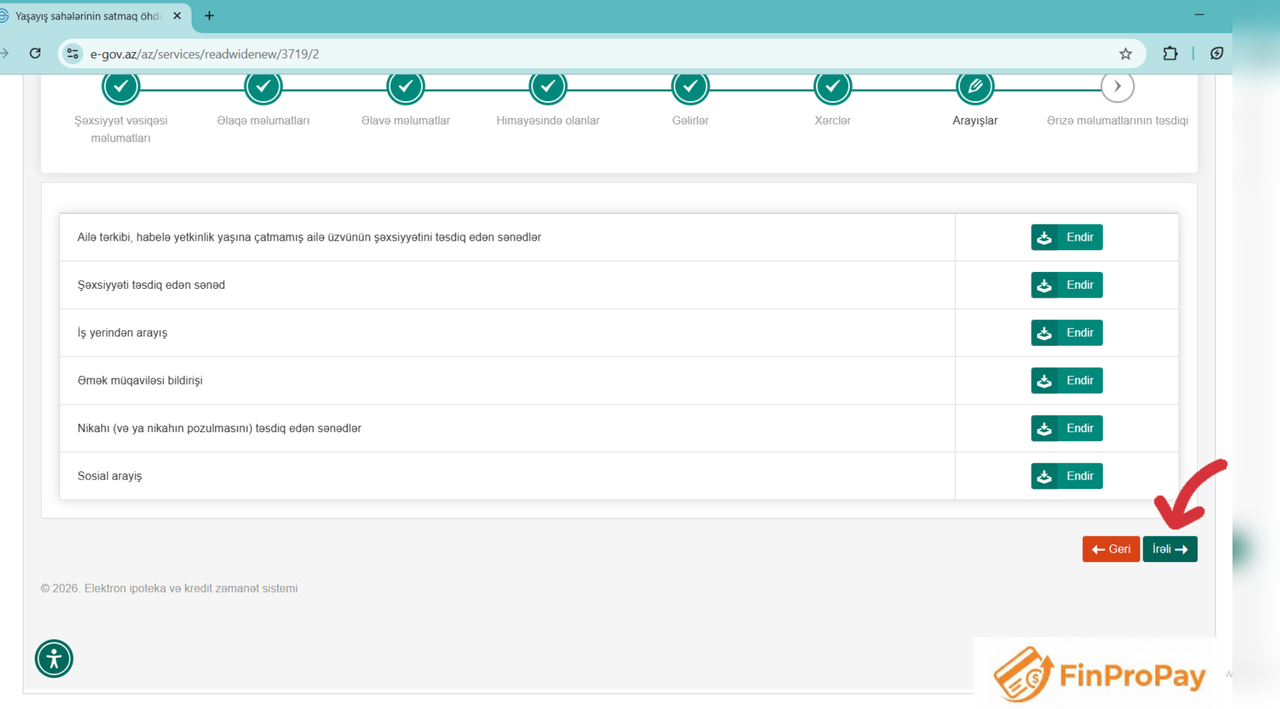1280x709 pixels.
Task: Click the Şəxsiyyəti təsdiq edən sənəd text
Action: 151,285
